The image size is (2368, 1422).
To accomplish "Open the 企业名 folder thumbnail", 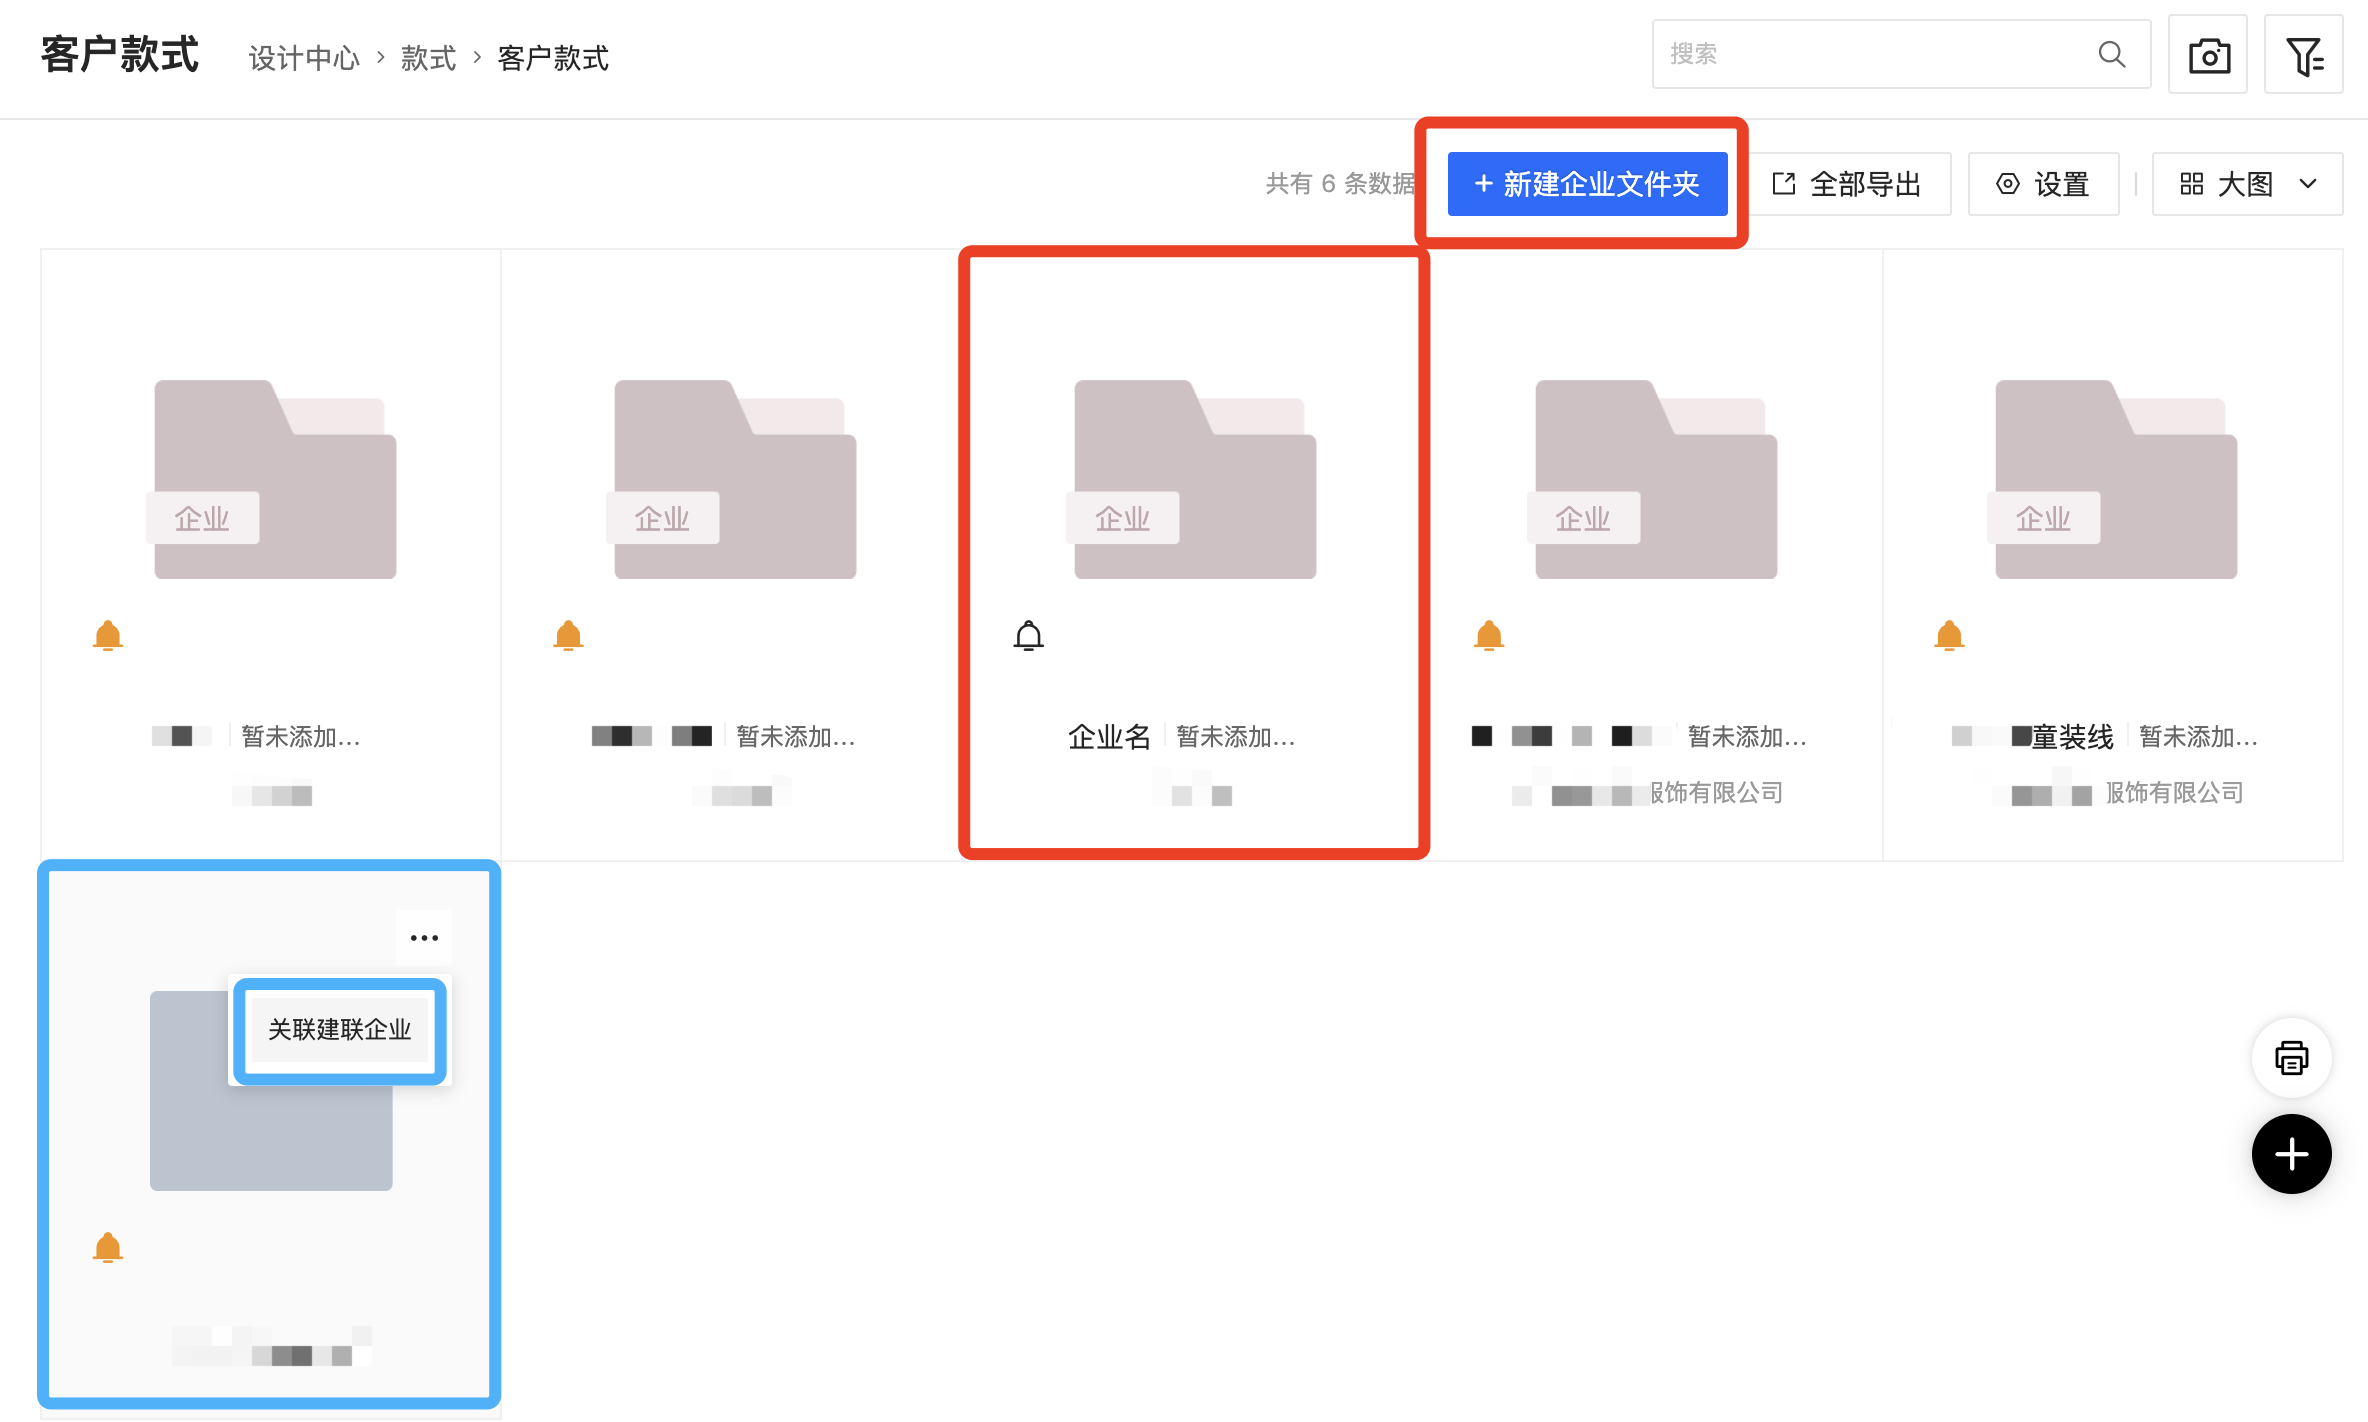I will 1195,480.
